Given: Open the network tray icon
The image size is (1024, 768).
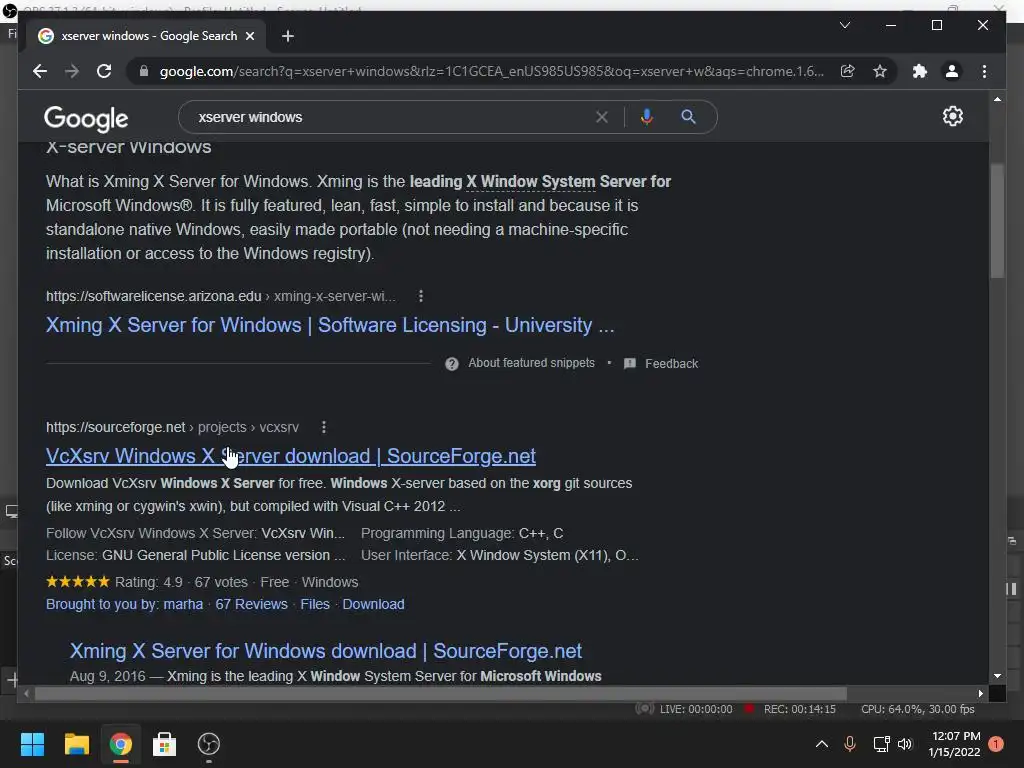Looking at the screenshot, I should [x=882, y=744].
